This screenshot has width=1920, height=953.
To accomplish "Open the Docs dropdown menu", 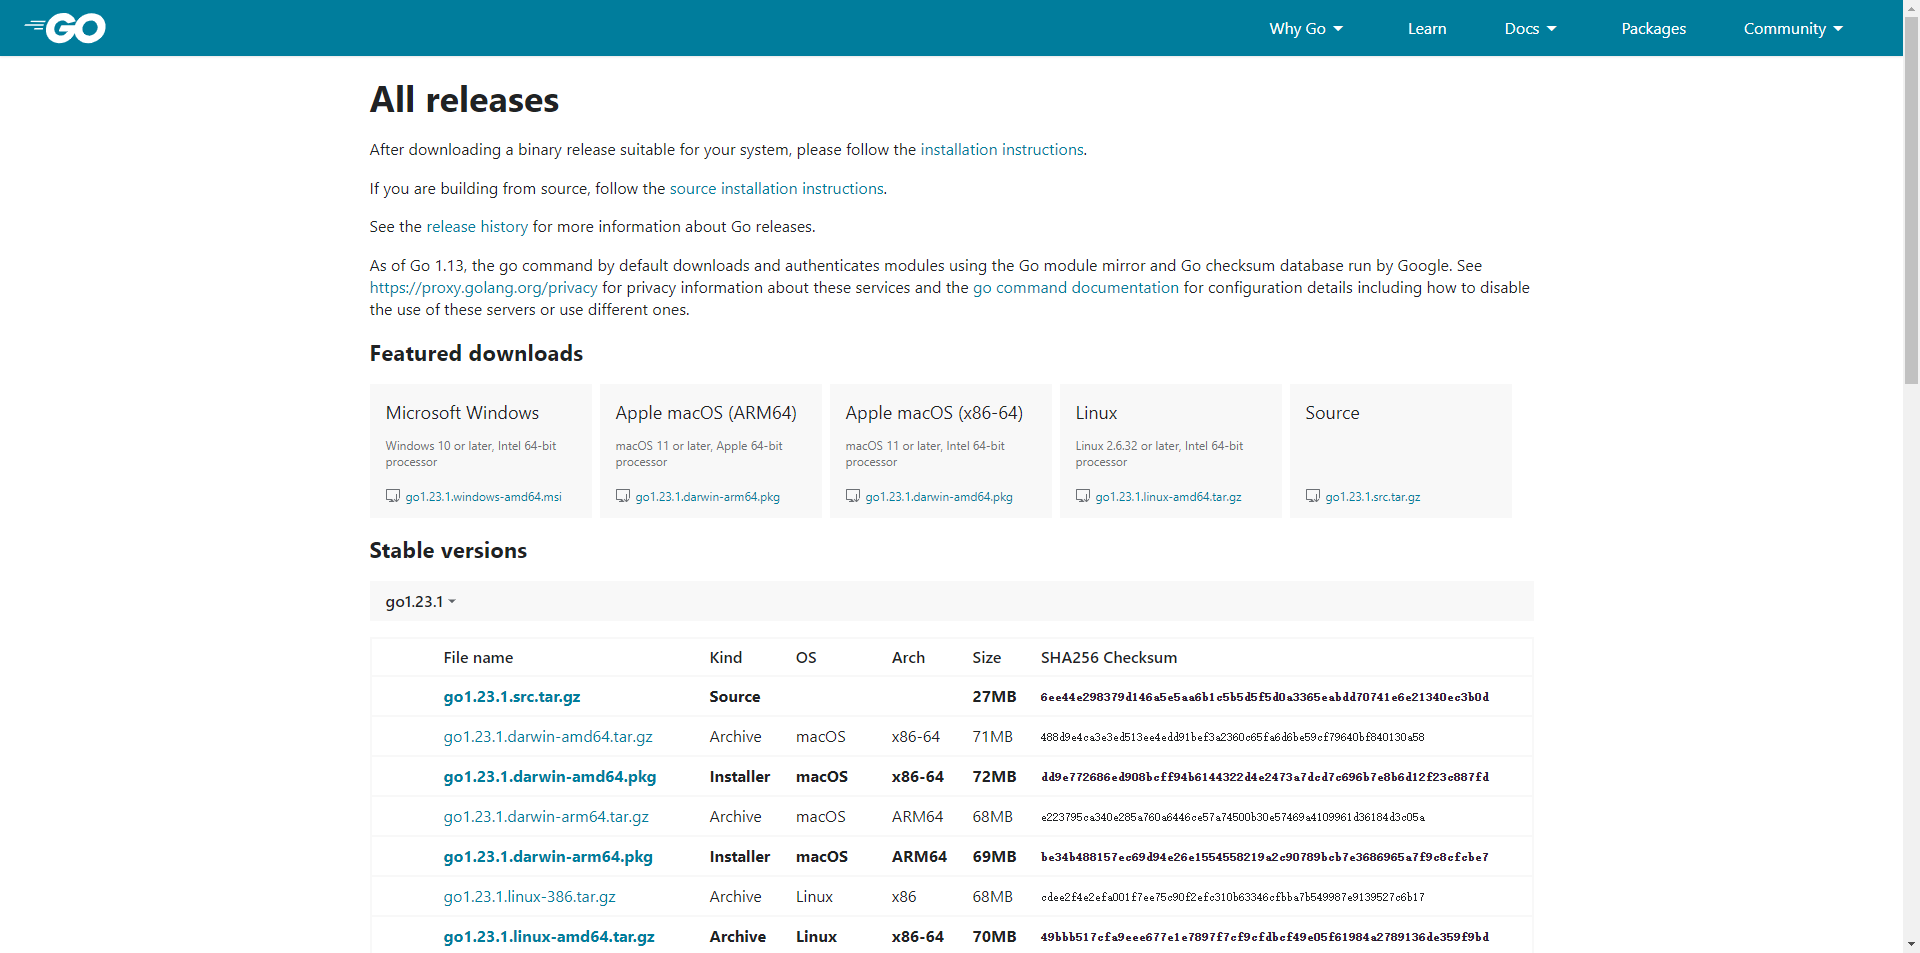I will click(1530, 29).
